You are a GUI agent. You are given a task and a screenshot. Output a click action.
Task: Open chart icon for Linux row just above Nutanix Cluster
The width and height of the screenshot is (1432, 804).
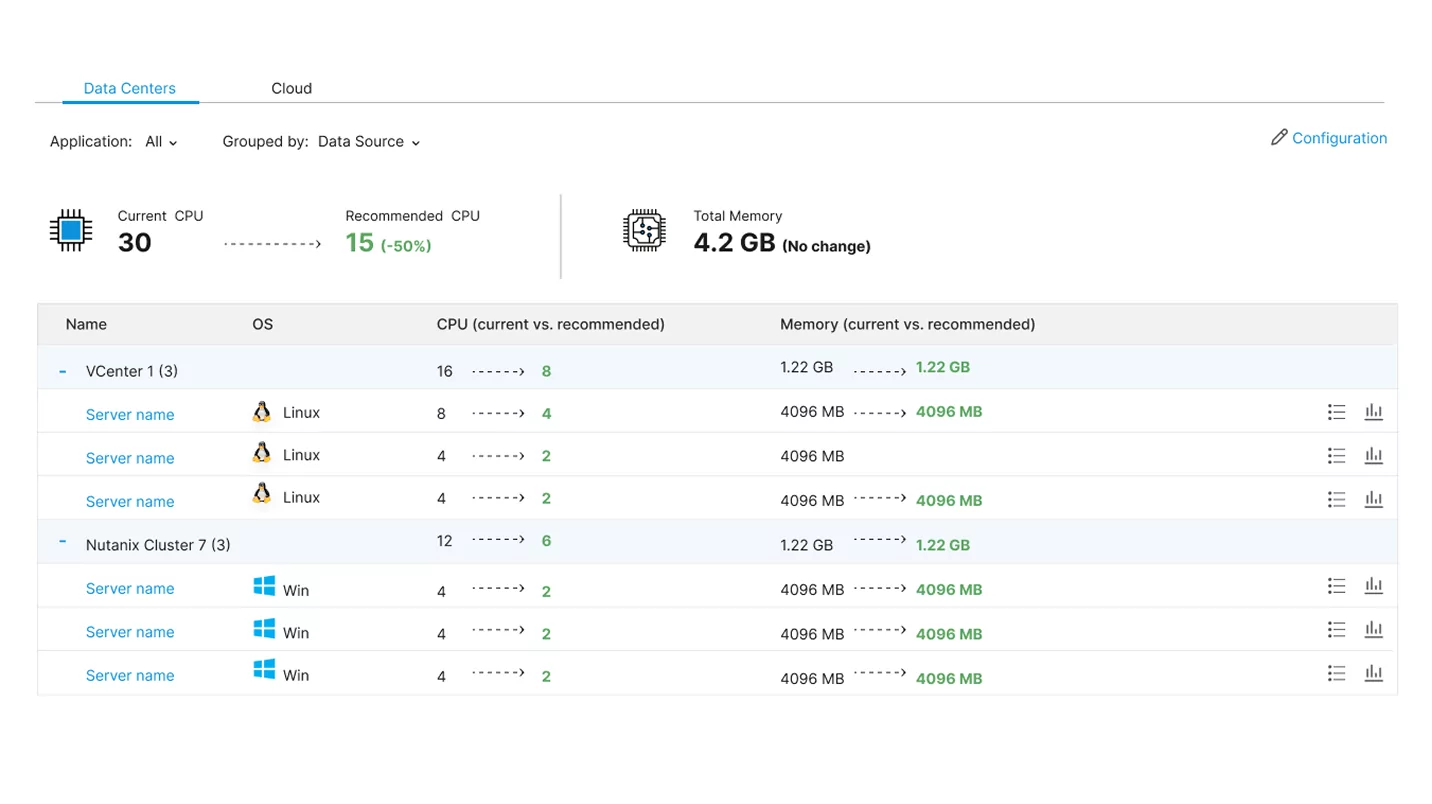point(1374,498)
